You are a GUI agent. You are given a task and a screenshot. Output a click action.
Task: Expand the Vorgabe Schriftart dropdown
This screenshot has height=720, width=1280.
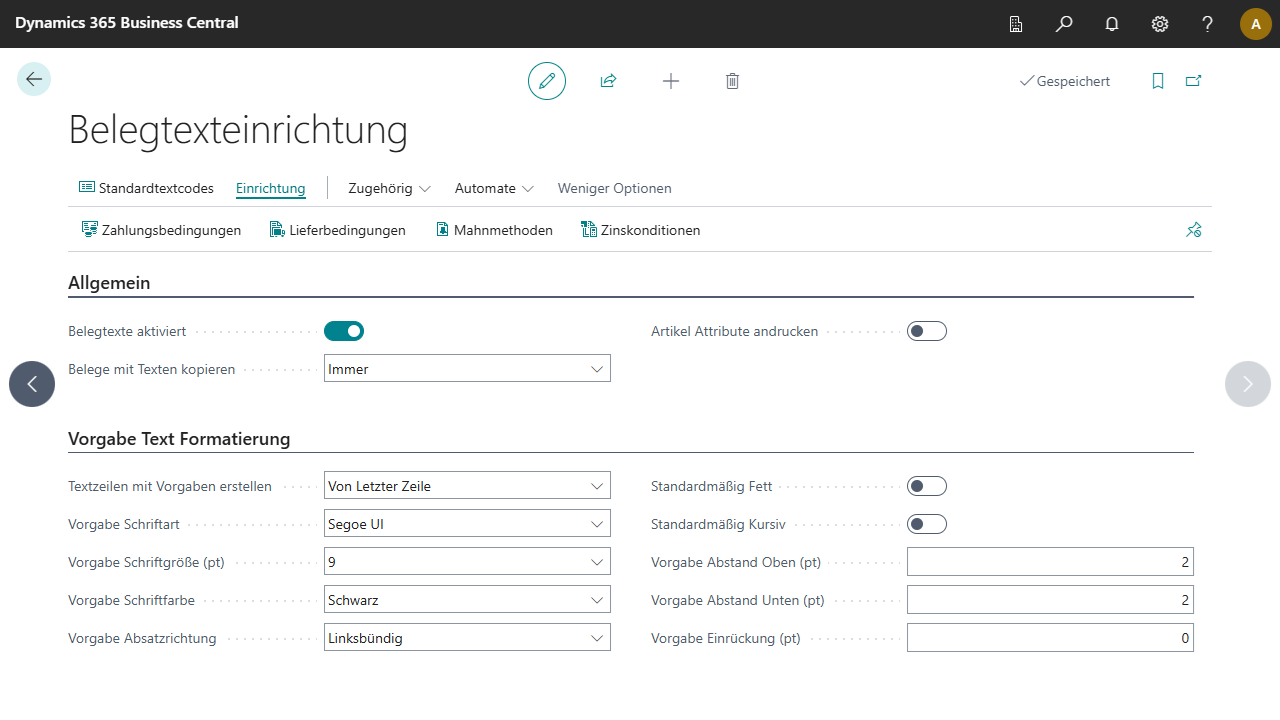(x=467, y=524)
